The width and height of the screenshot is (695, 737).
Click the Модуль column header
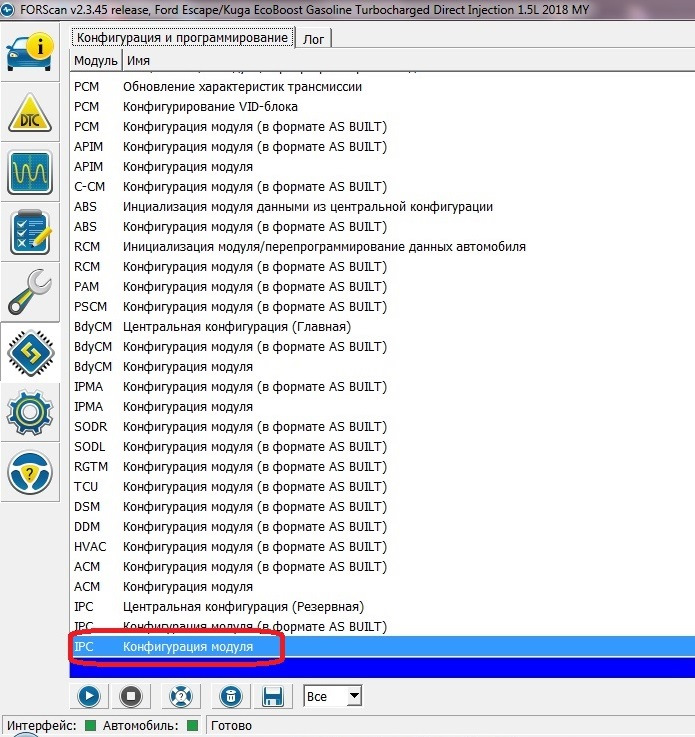point(96,61)
